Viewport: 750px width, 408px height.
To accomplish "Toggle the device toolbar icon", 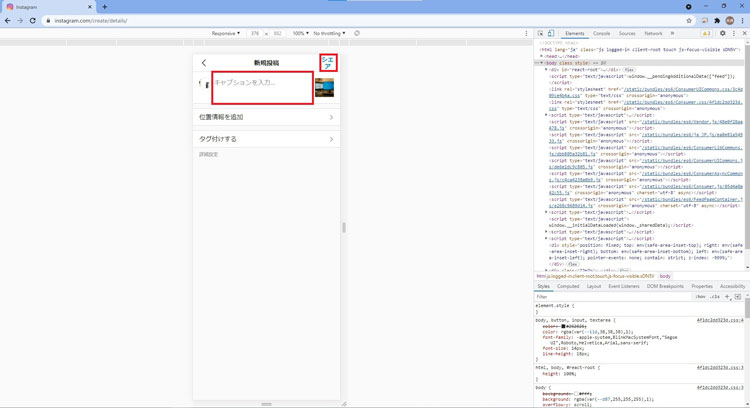I will [x=551, y=33].
